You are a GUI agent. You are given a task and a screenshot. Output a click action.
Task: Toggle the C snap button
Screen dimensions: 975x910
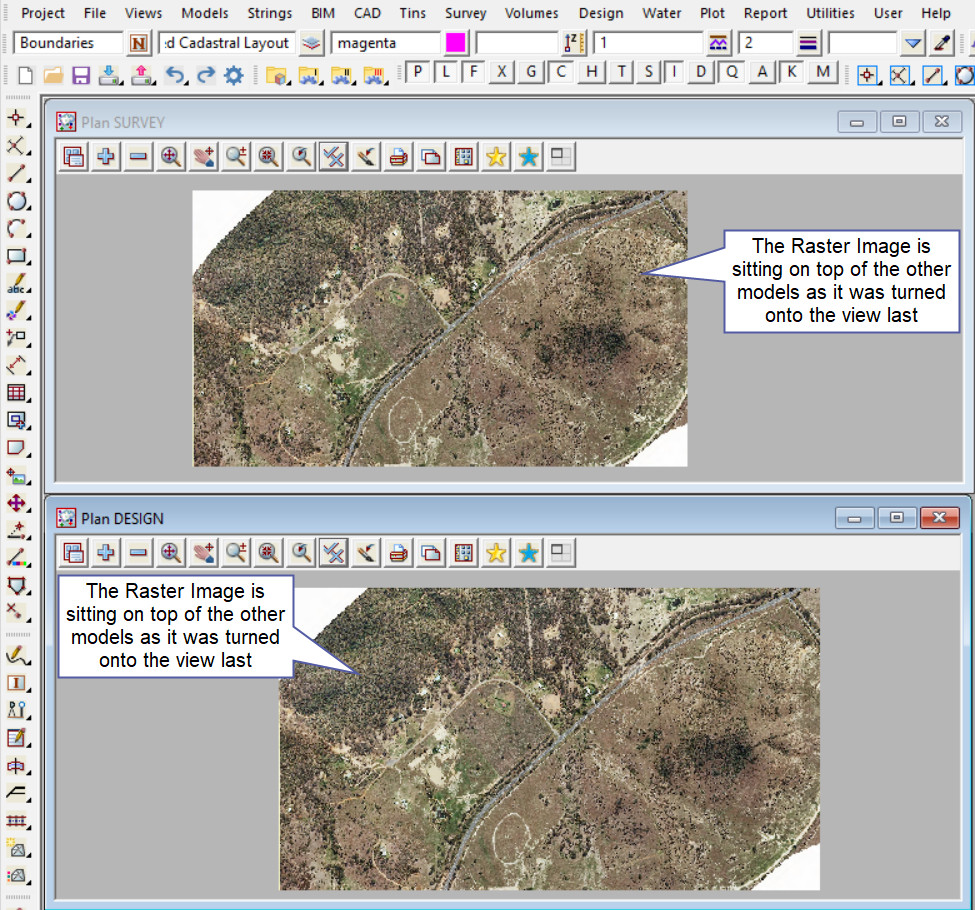(562, 72)
